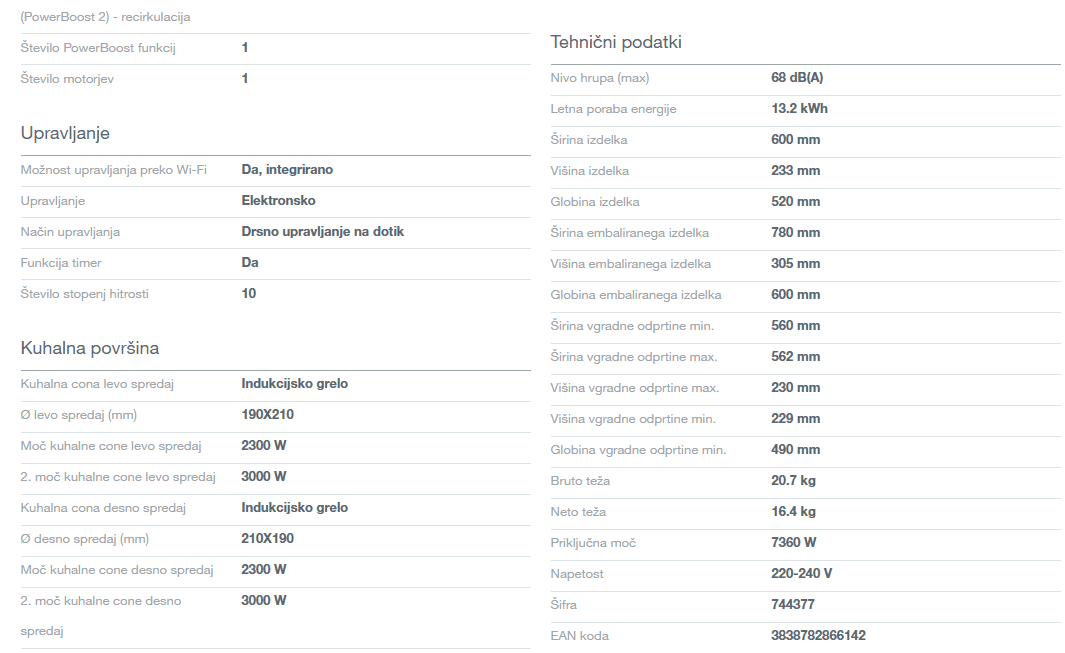
Task: Click the Napetost value 220-240 V
Action: point(801,574)
